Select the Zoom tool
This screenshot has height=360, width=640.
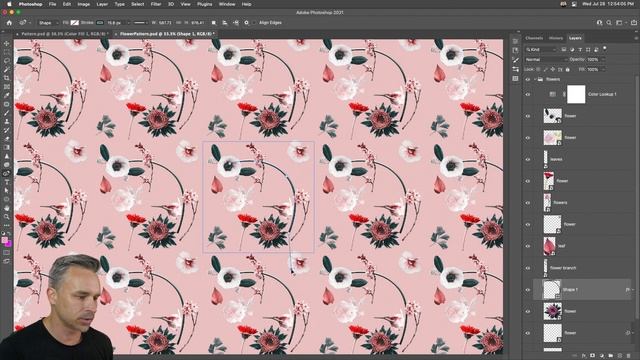pos(7,217)
